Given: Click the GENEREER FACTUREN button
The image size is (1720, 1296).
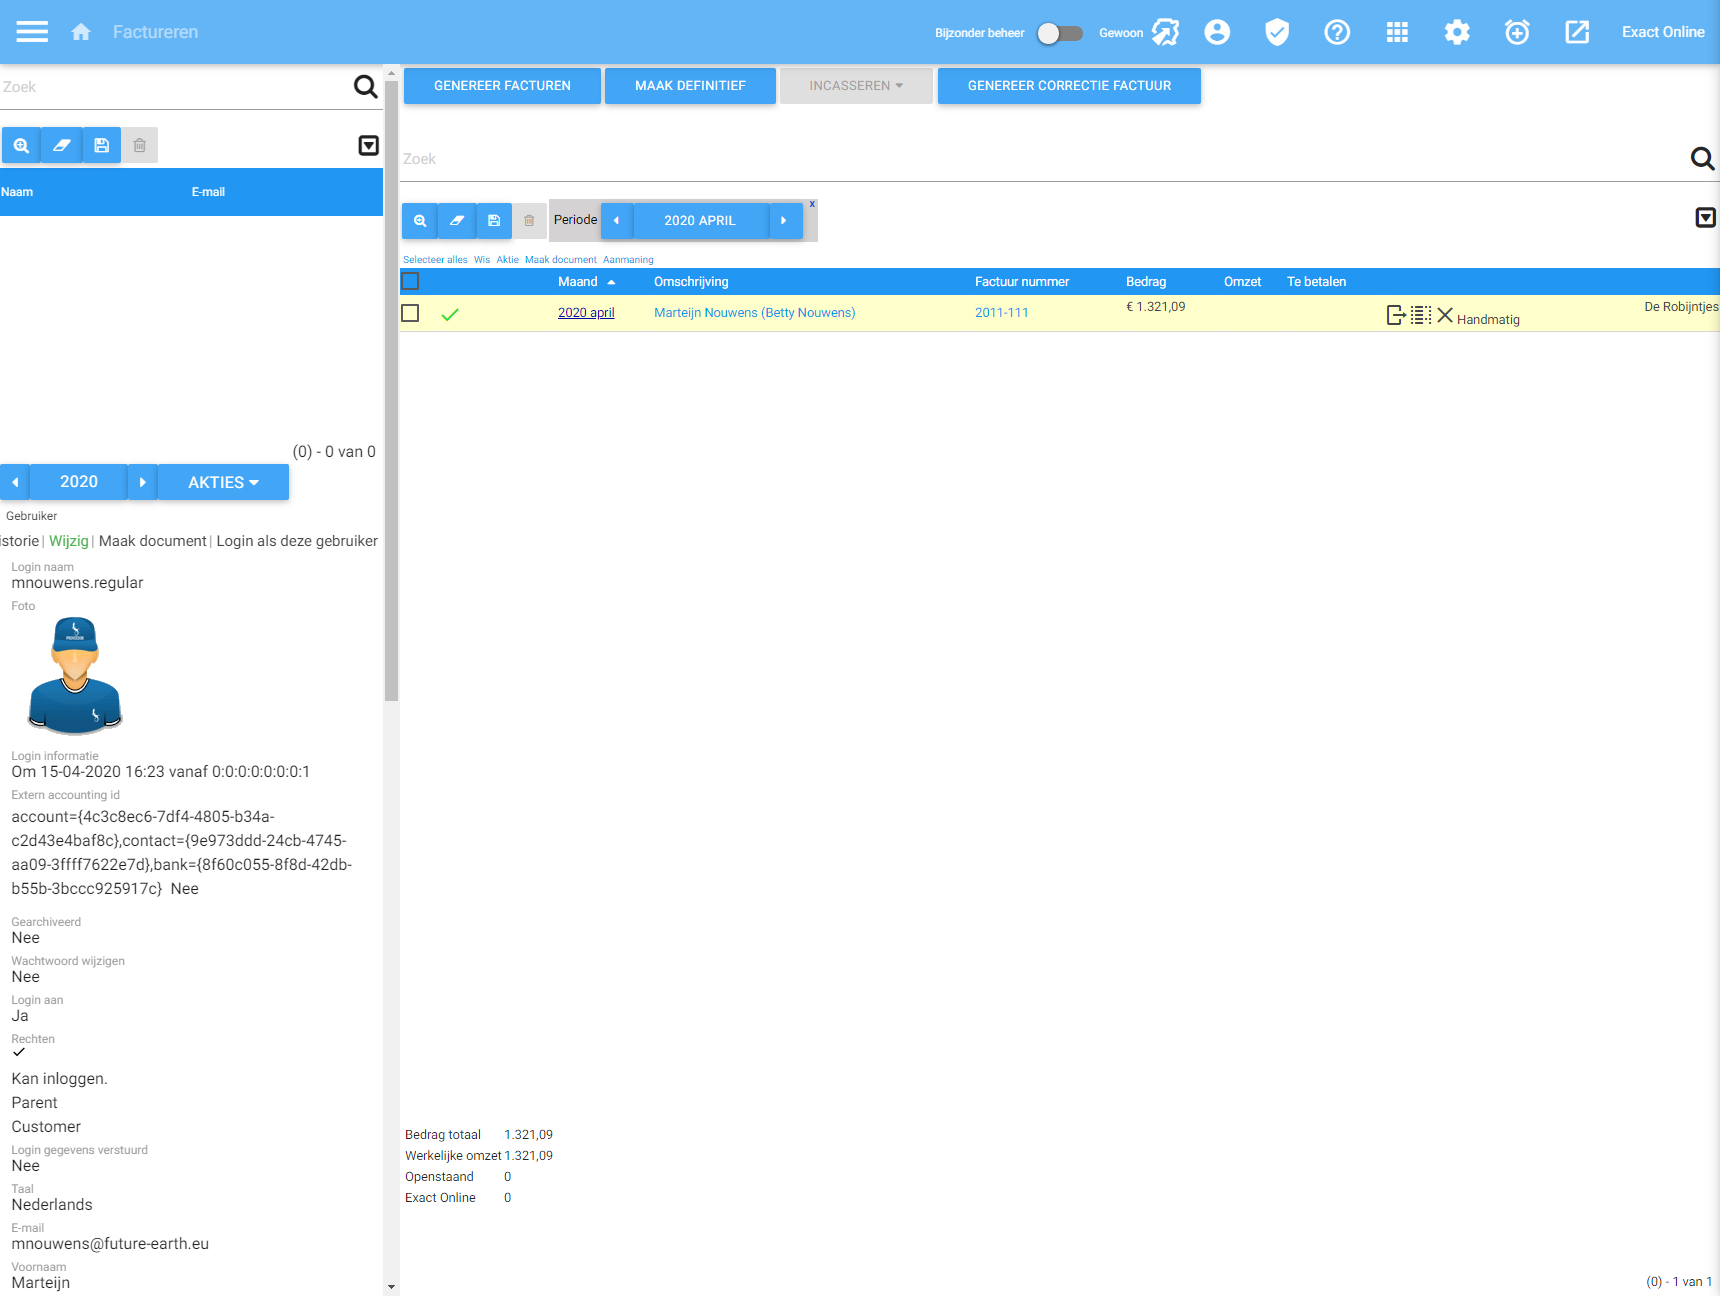Looking at the screenshot, I should click(x=502, y=86).
